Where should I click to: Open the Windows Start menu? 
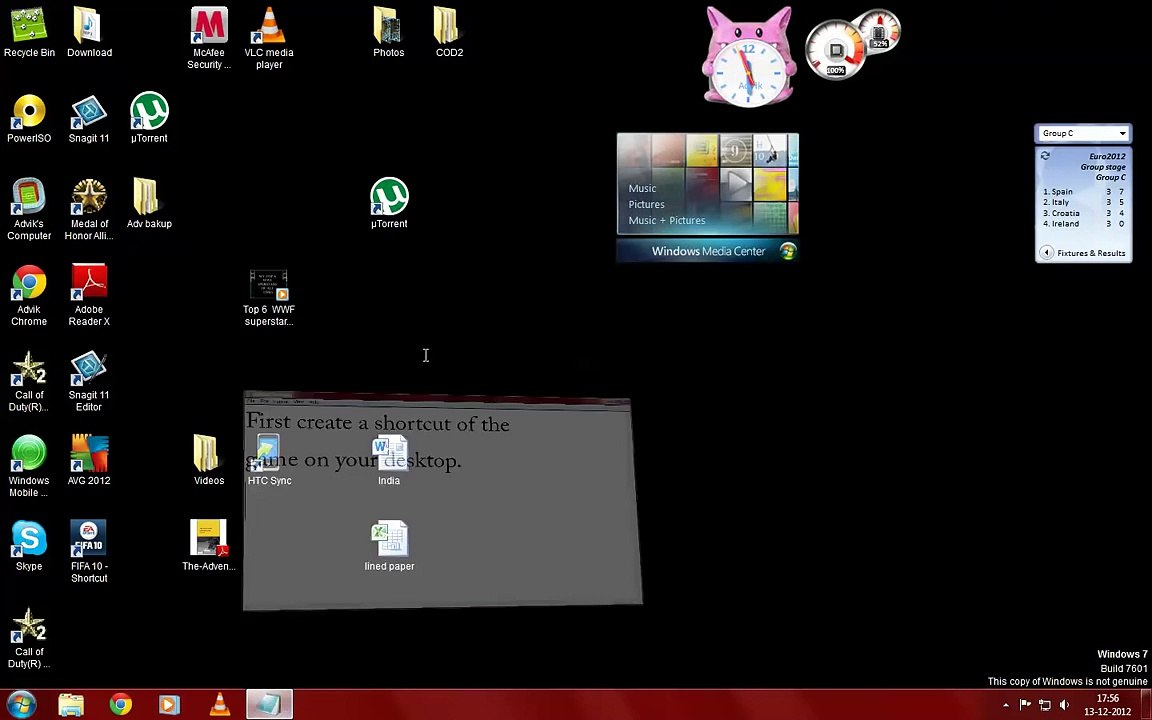pyautogui.click(x=21, y=704)
